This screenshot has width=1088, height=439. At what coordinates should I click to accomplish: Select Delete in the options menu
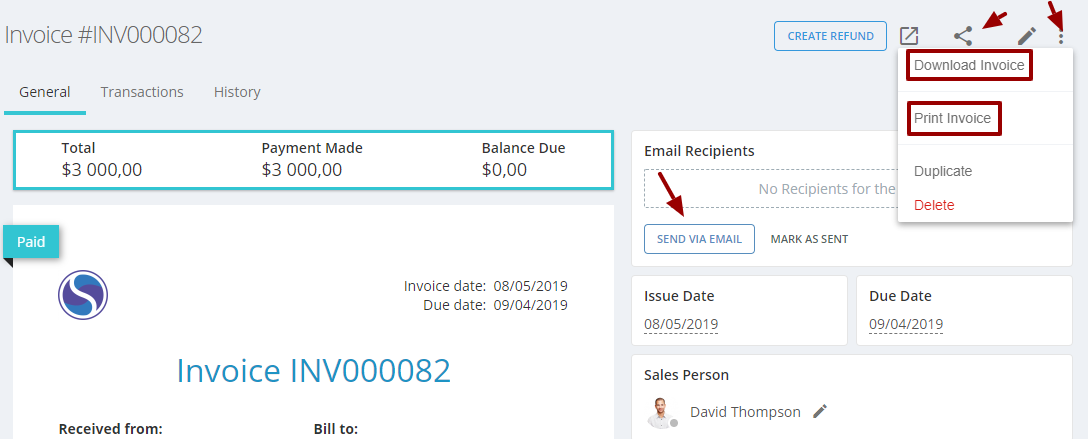[934, 205]
